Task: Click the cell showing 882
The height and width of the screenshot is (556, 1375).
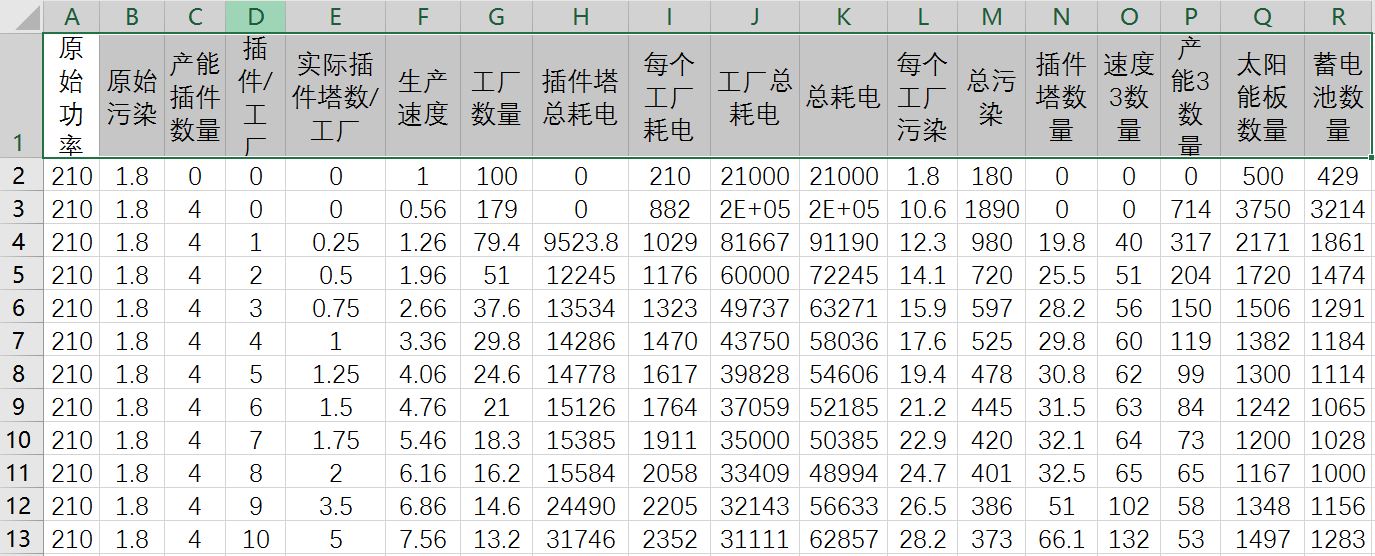Action: [x=669, y=209]
